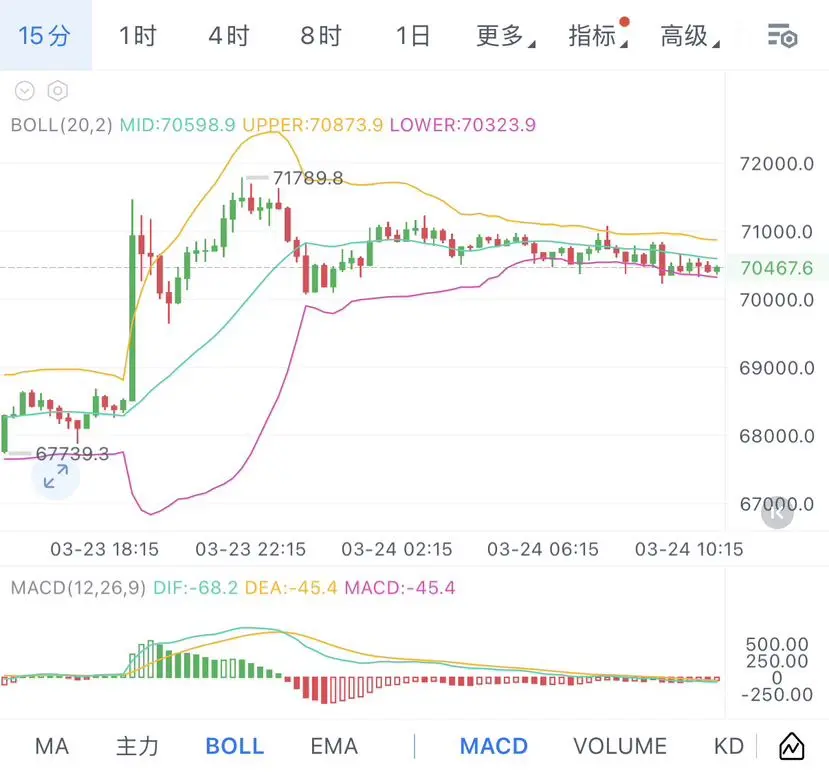This screenshot has width=829, height=773.
Task: Open the 更多 timeframe dropdown
Action: pos(505,36)
